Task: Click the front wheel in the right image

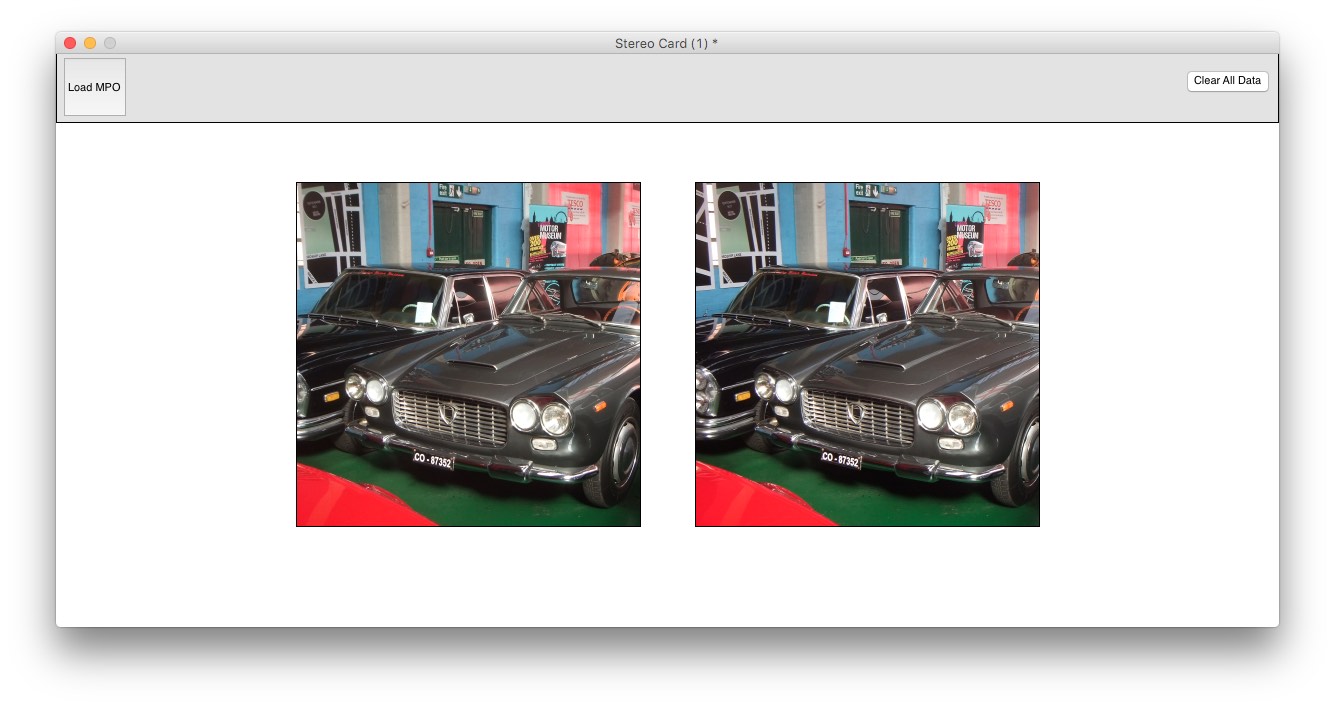Action: coord(1024,458)
